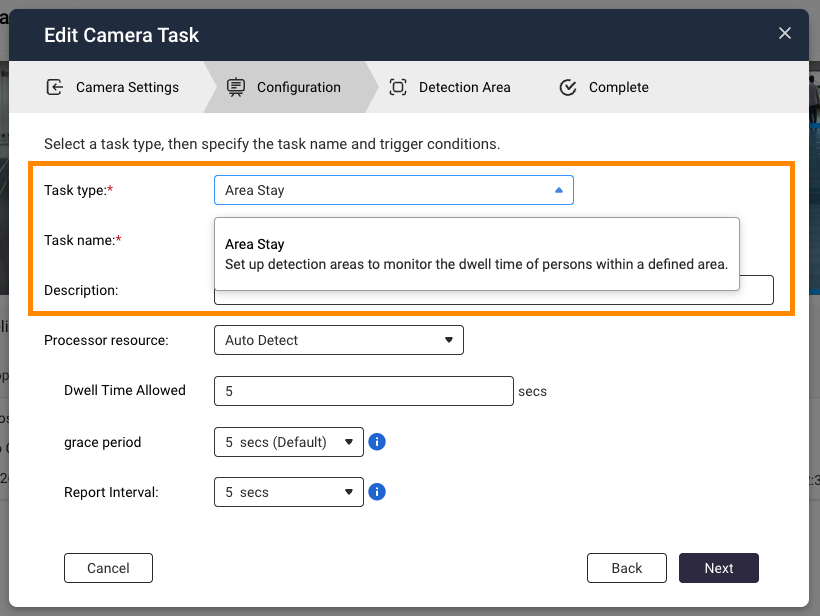Click the 'Processor resource:' label
820x616 pixels.
pos(106,340)
